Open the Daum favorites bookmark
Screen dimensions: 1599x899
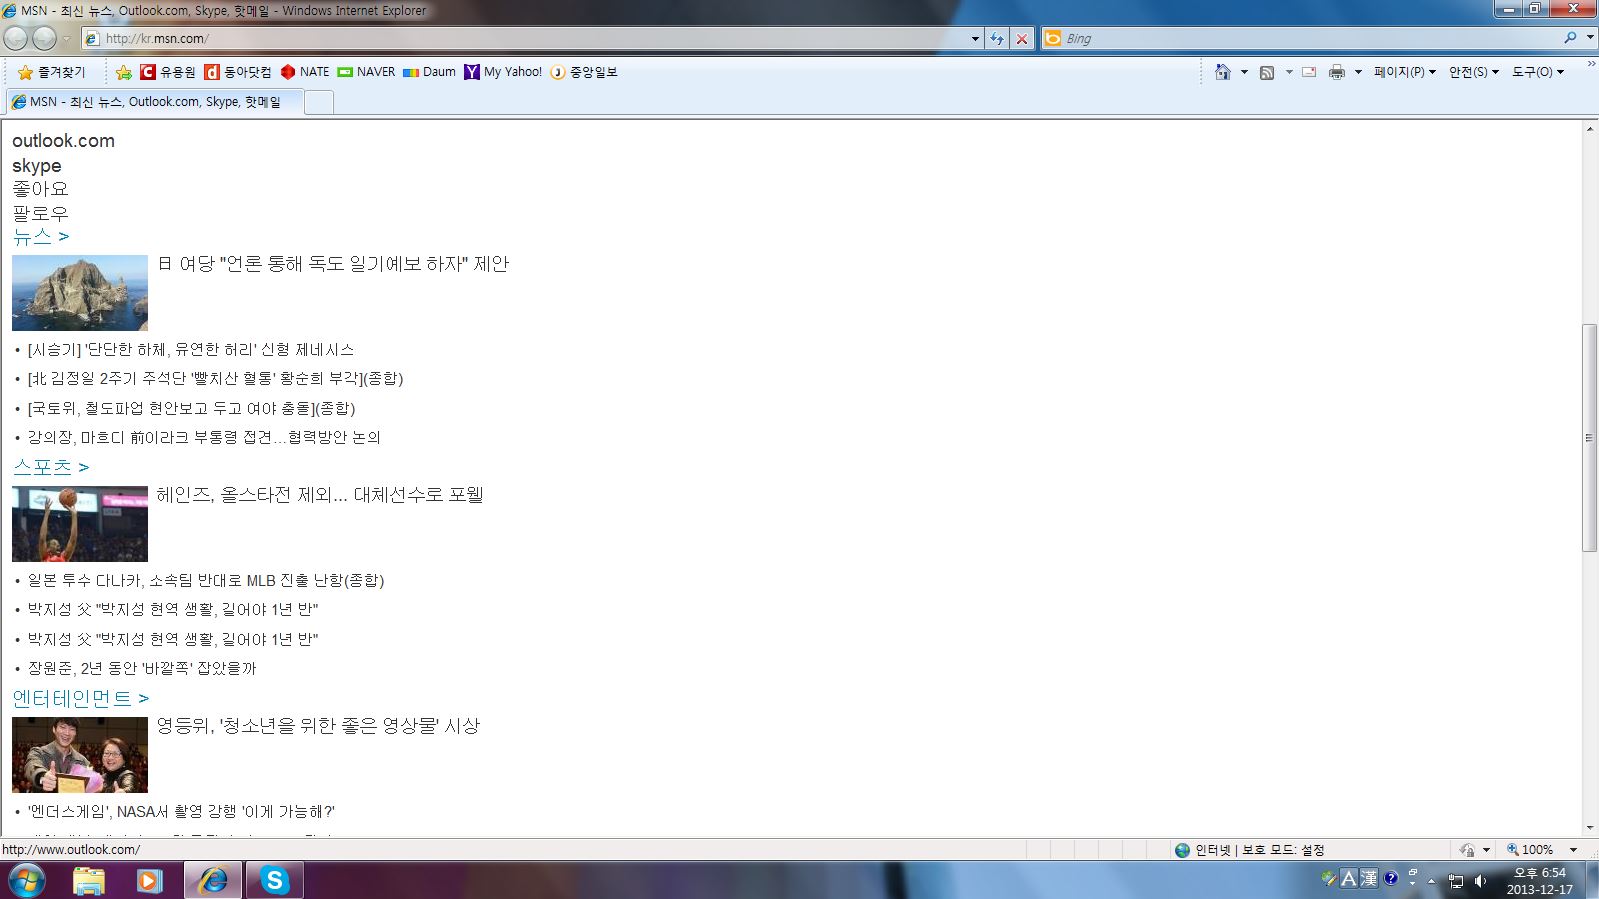(x=429, y=72)
